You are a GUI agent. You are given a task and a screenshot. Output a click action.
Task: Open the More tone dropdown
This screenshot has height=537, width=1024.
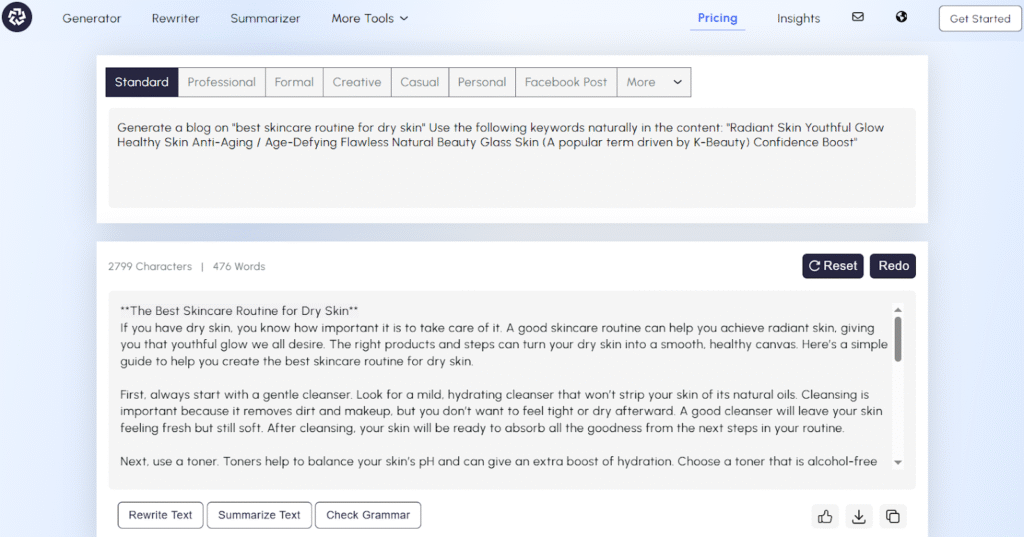(x=654, y=82)
